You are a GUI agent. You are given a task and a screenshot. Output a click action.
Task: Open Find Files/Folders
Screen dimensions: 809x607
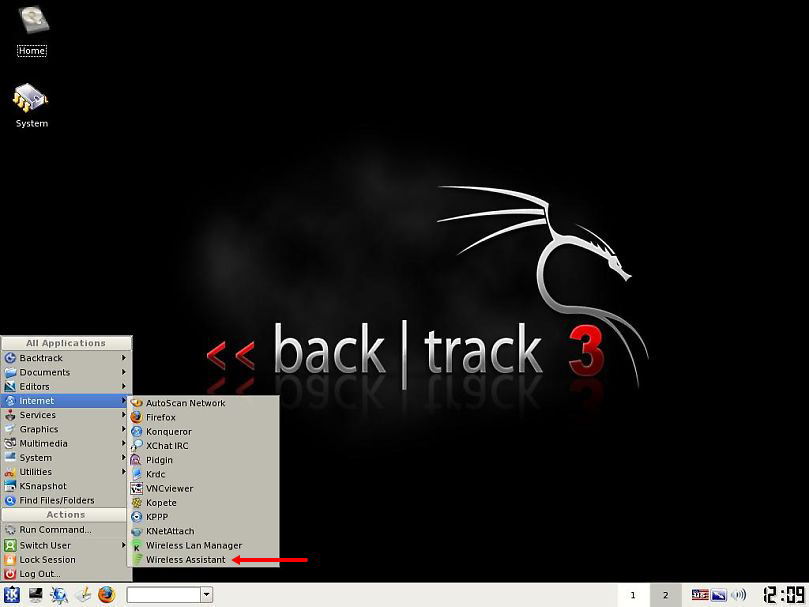click(x=65, y=500)
